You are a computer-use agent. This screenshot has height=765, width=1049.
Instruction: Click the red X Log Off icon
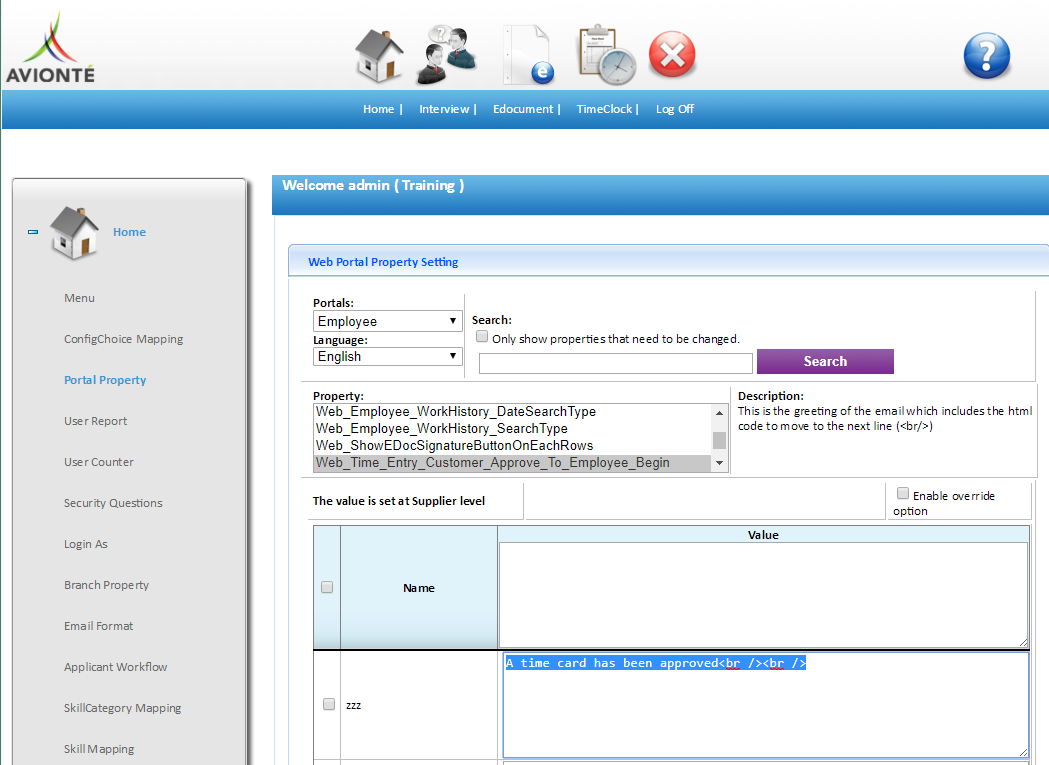pyautogui.click(x=672, y=55)
